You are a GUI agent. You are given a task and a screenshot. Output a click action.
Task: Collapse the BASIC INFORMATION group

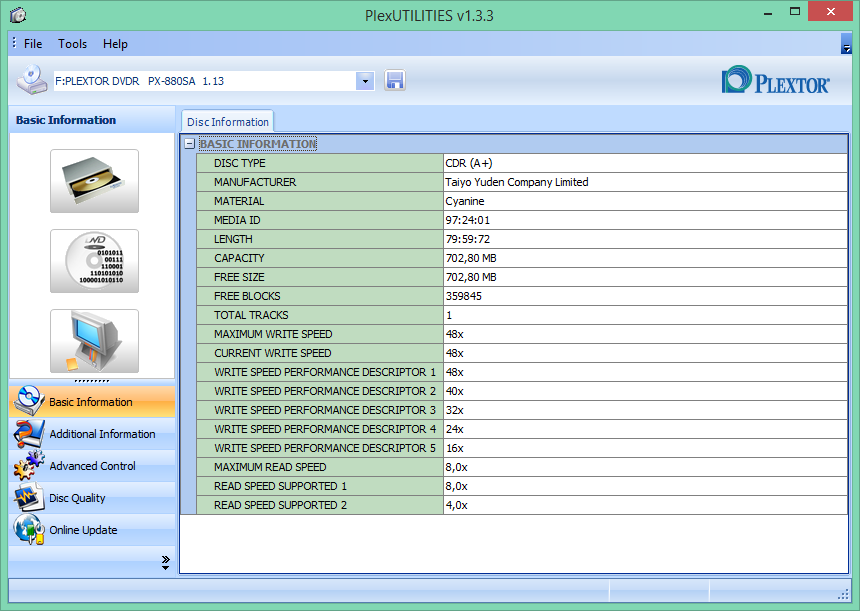(190, 144)
